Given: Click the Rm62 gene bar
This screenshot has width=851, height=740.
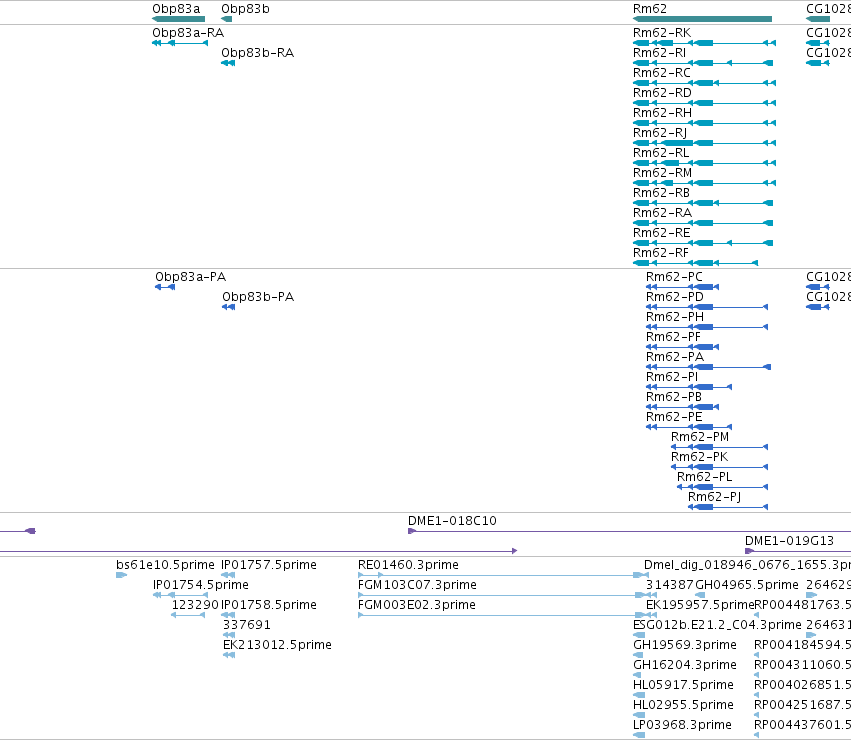Looking at the screenshot, I should point(702,19).
